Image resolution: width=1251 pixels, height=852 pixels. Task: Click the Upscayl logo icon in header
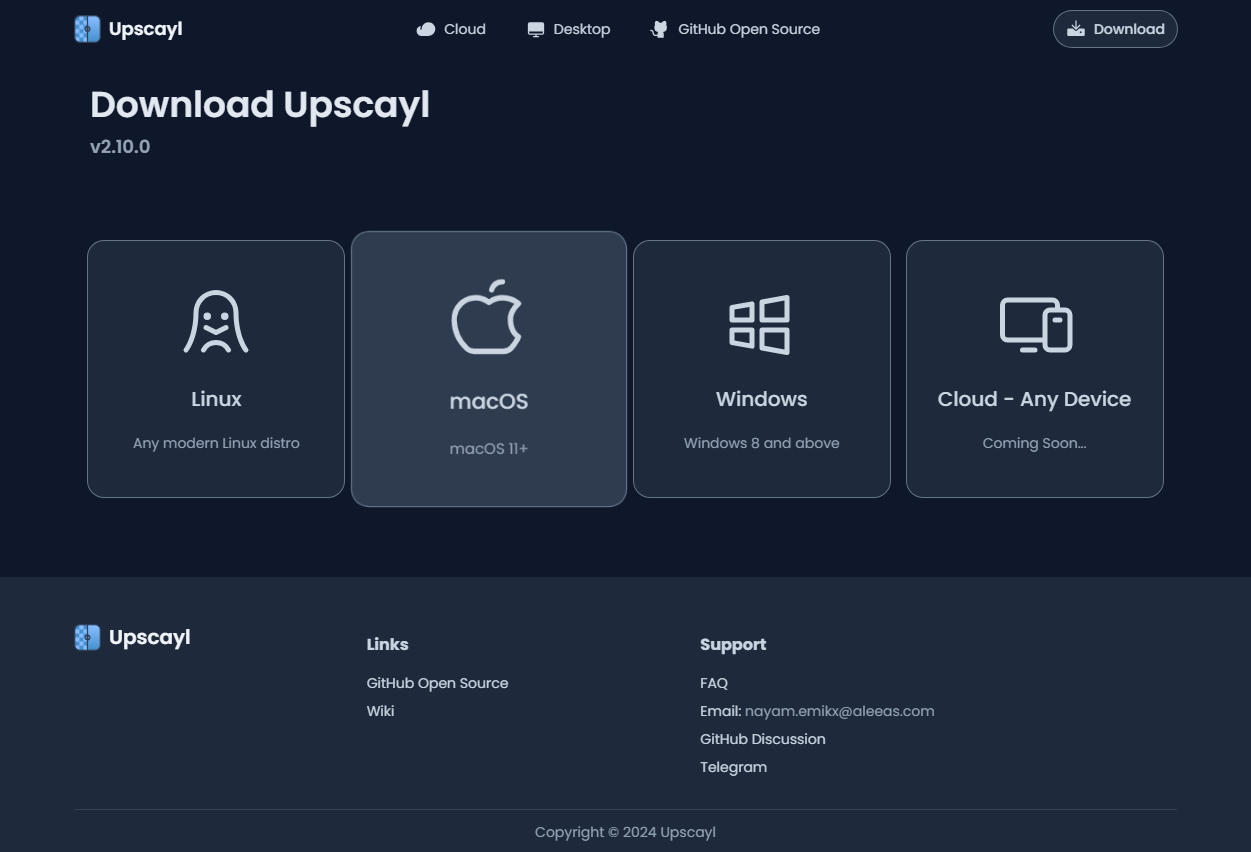click(x=87, y=29)
